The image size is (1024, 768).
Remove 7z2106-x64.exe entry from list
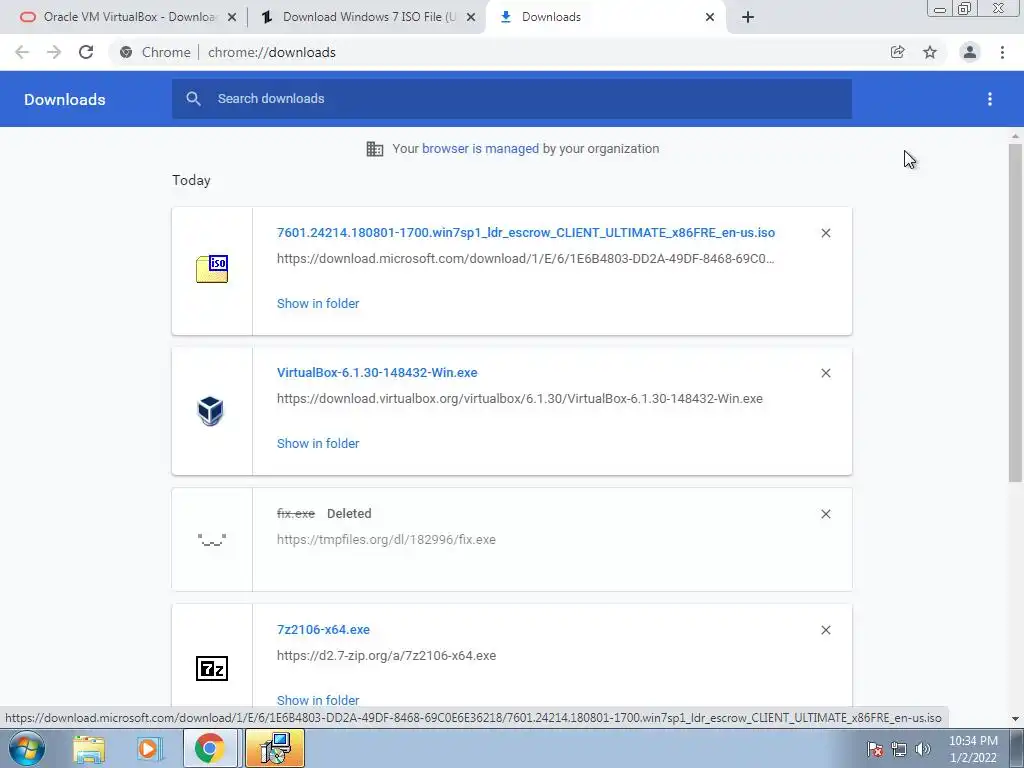point(826,630)
